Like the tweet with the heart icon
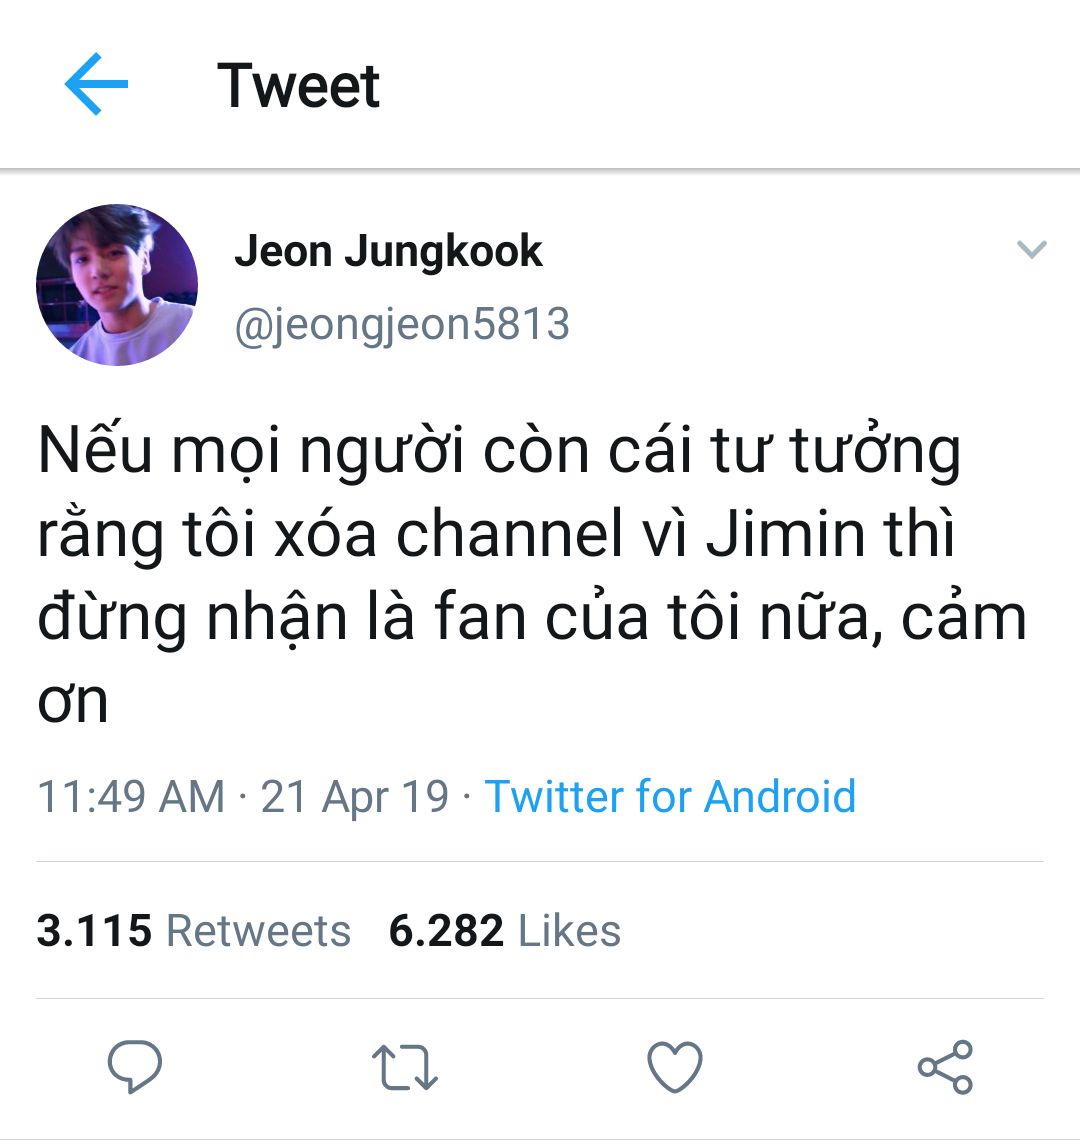The width and height of the screenshot is (1080, 1146). [x=675, y=1066]
